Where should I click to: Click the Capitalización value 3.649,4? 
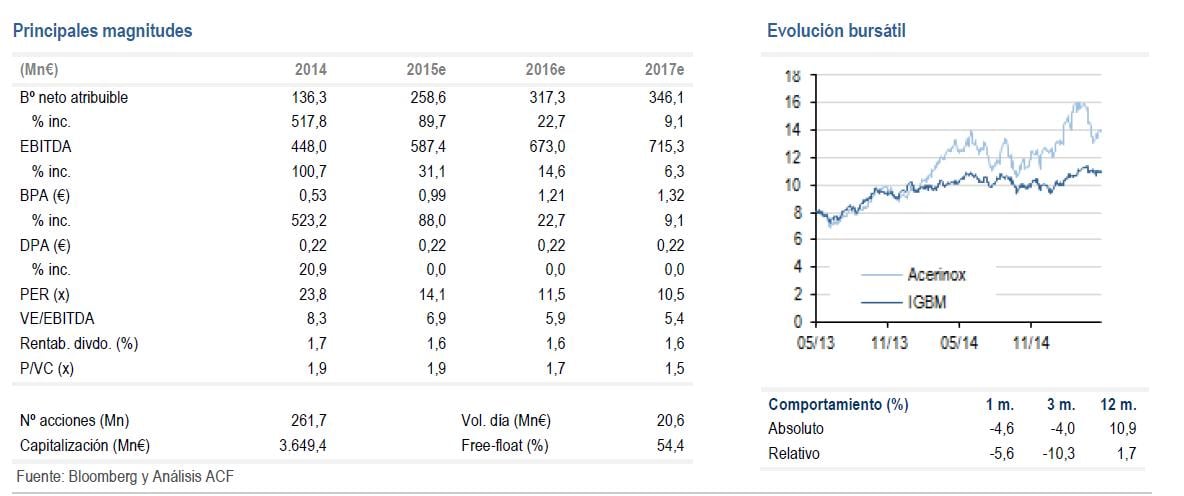pos(301,446)
